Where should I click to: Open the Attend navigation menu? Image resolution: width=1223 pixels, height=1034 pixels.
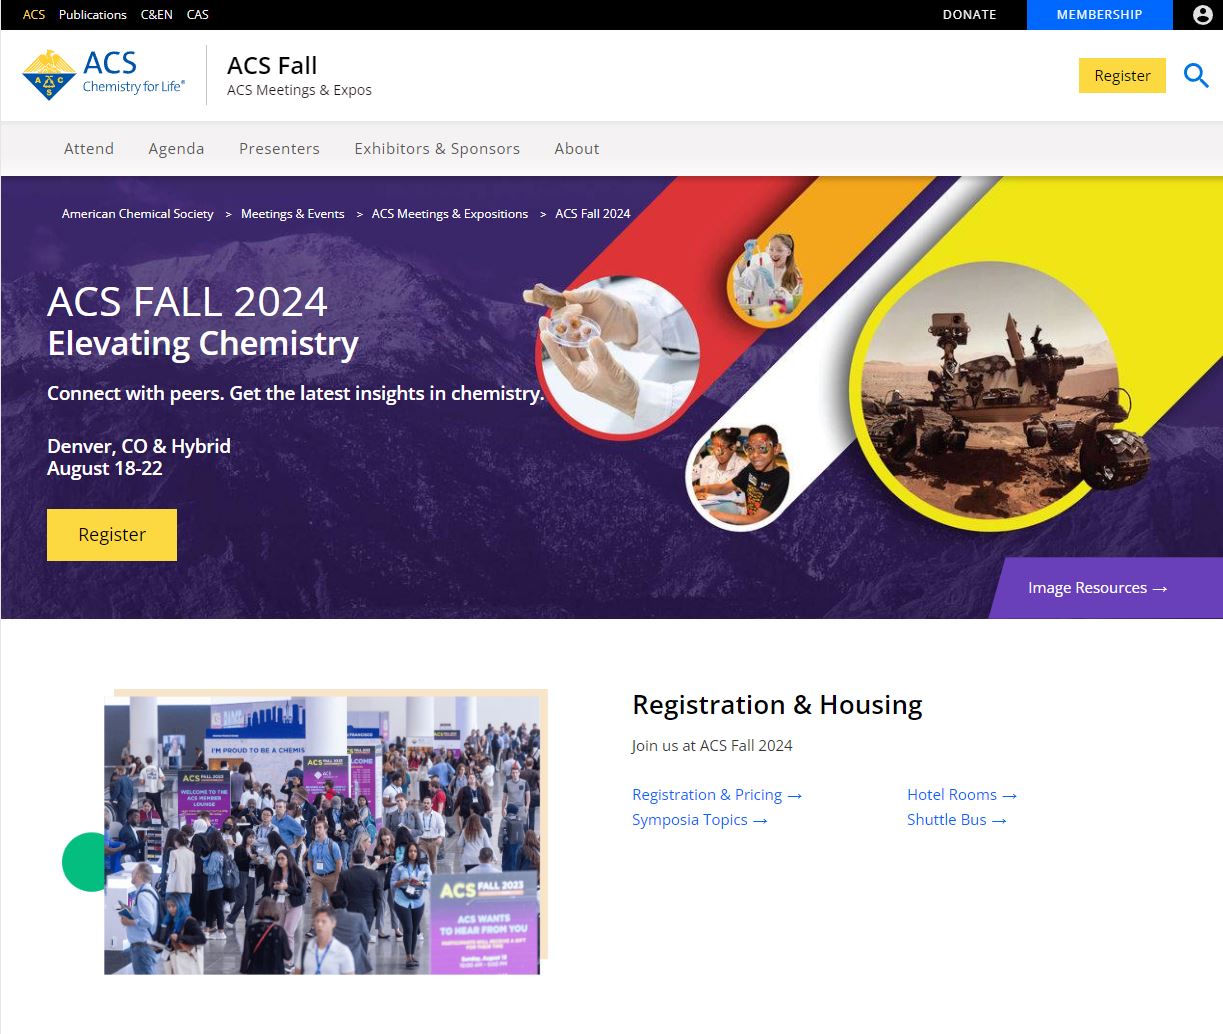[x=89, y=149]
